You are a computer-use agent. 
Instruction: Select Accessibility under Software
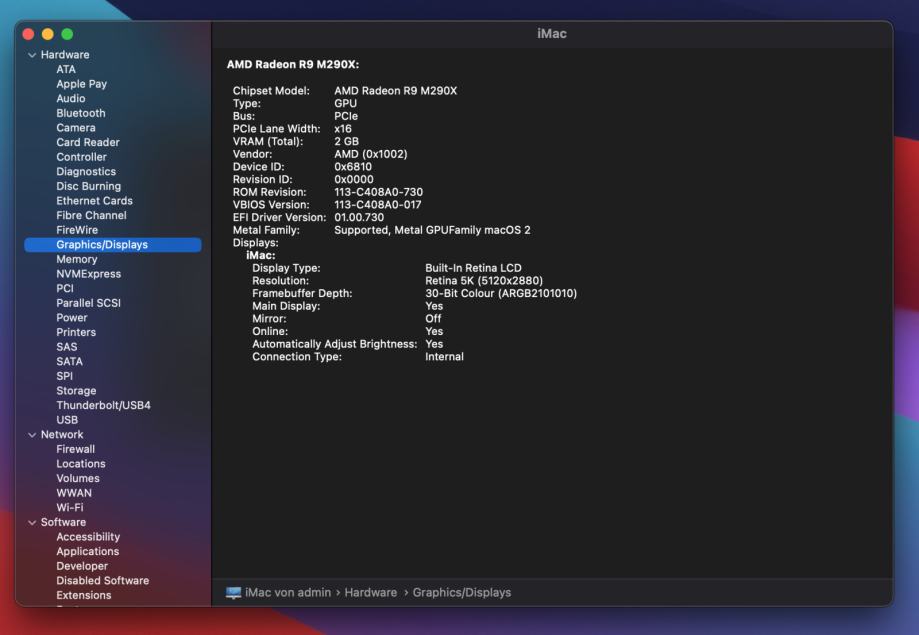(88, 537)
